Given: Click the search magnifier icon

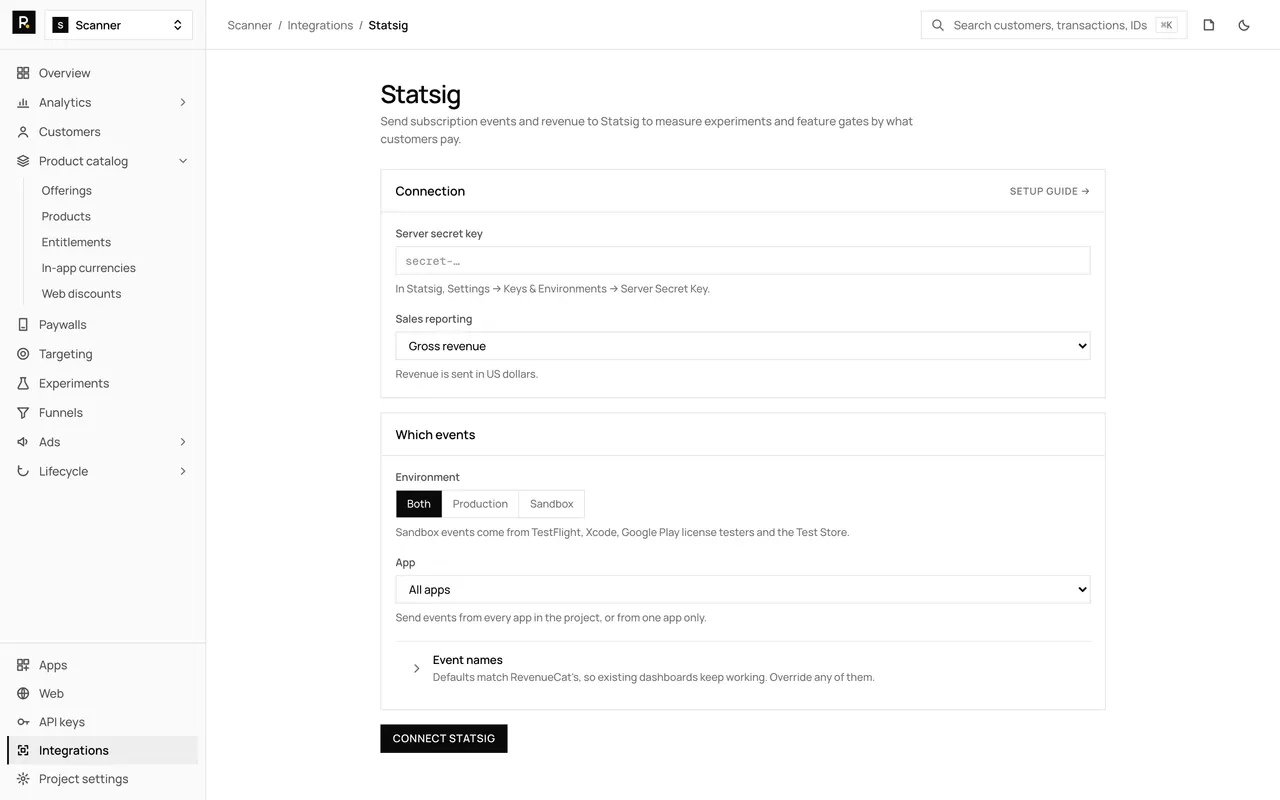Looking at the screenshot, I should (x=938, y=25).
